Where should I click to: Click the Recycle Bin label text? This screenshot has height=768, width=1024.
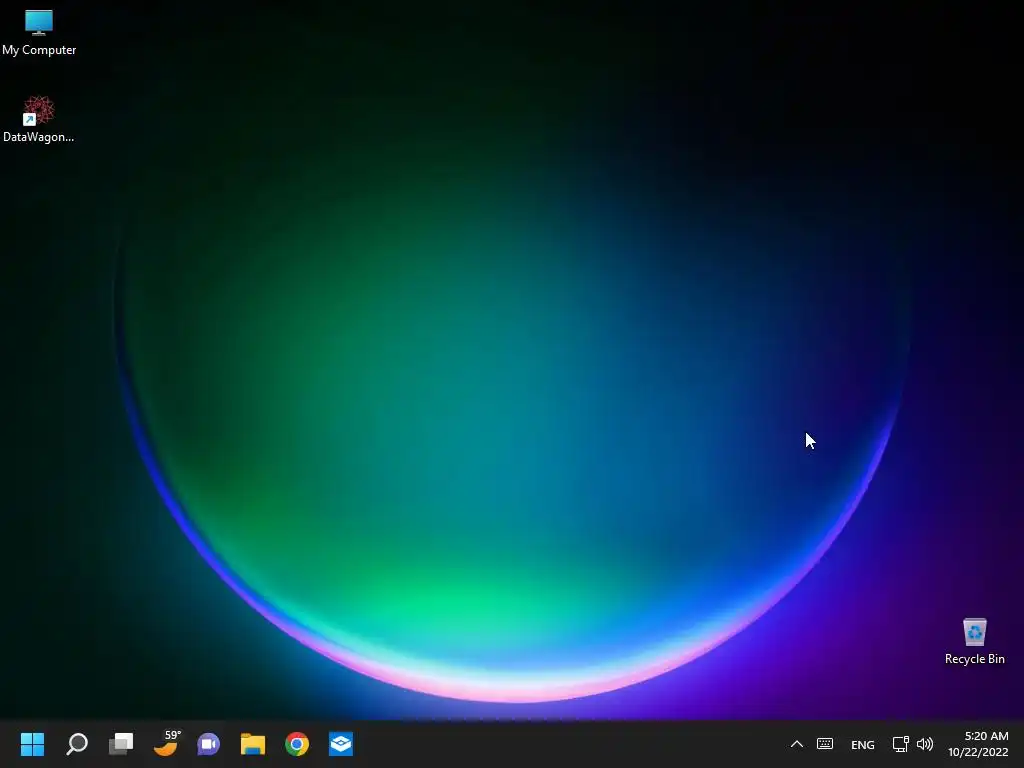974,659
